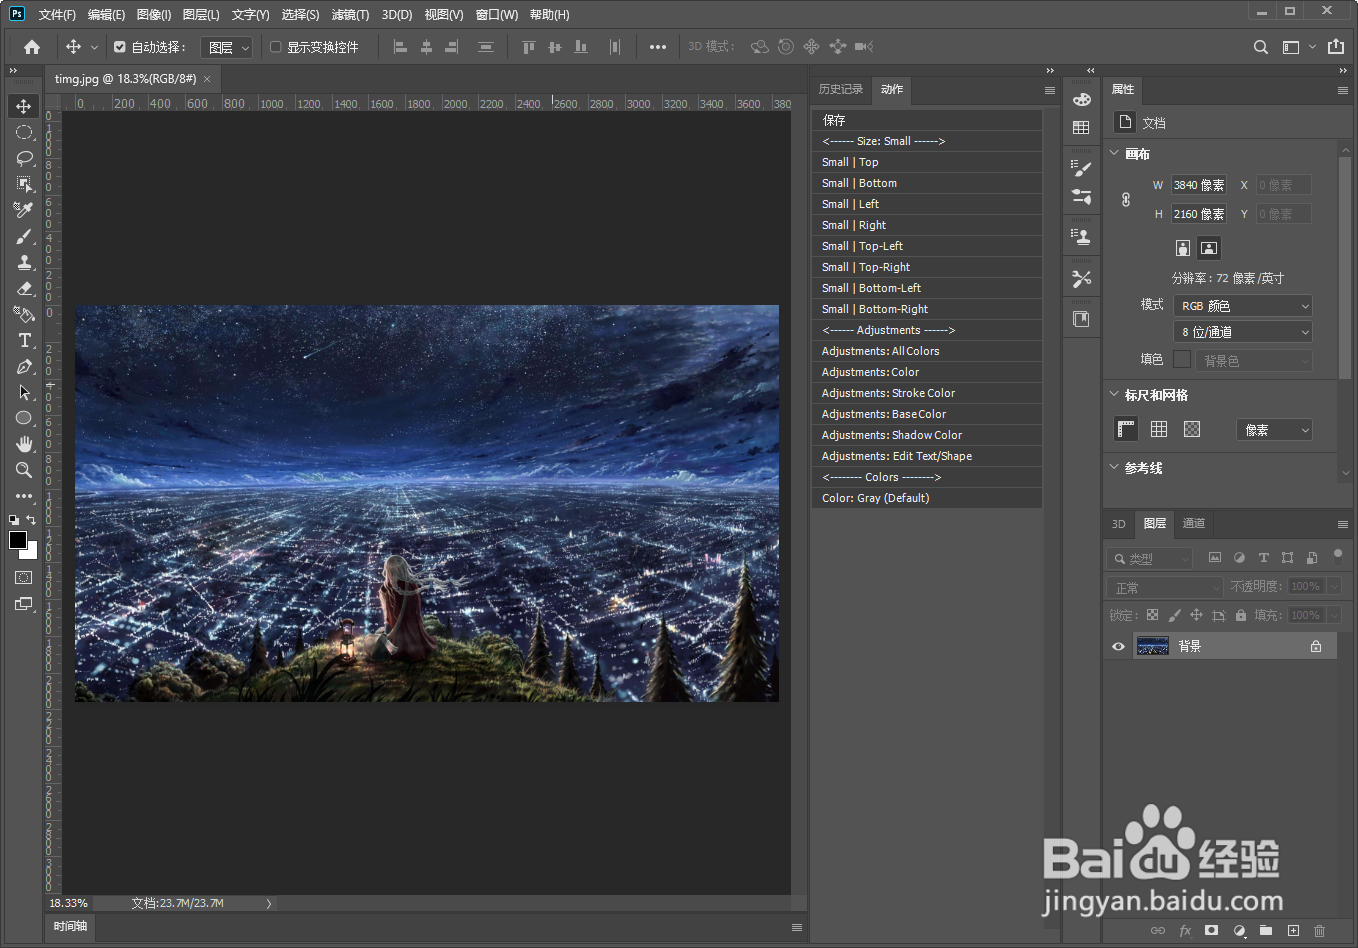The height and width of the screenshot is (948, 1358).
Task: Open layer blend mode Normal dropdown
Action: (x=1165, y=587)
